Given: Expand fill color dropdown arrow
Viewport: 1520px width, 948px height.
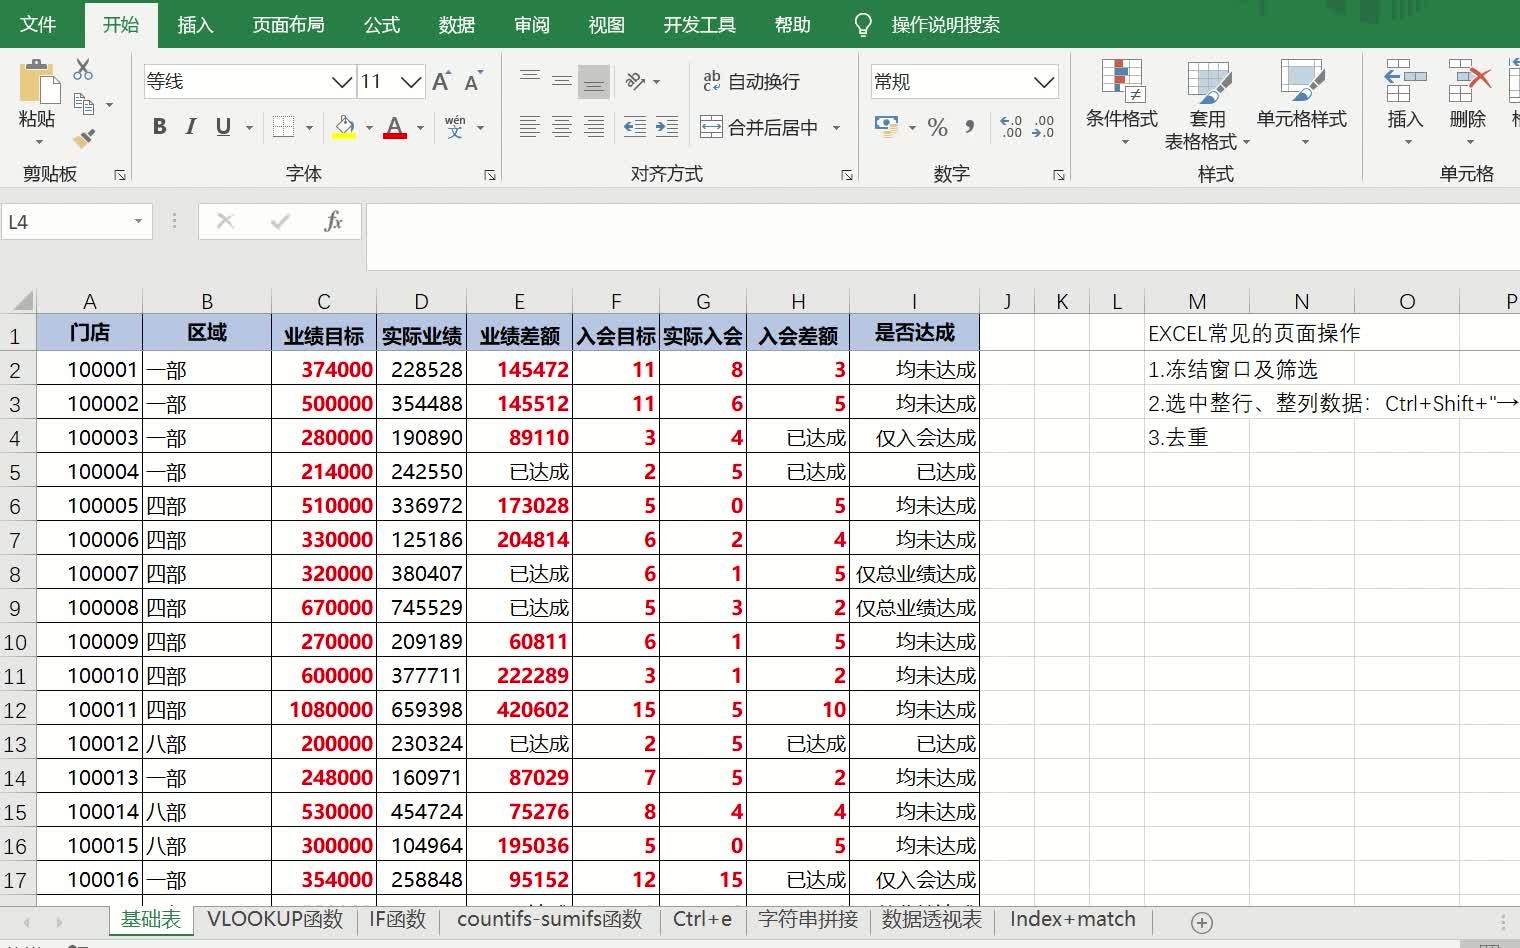Looking at the screenshot, I should click(369, 128).
